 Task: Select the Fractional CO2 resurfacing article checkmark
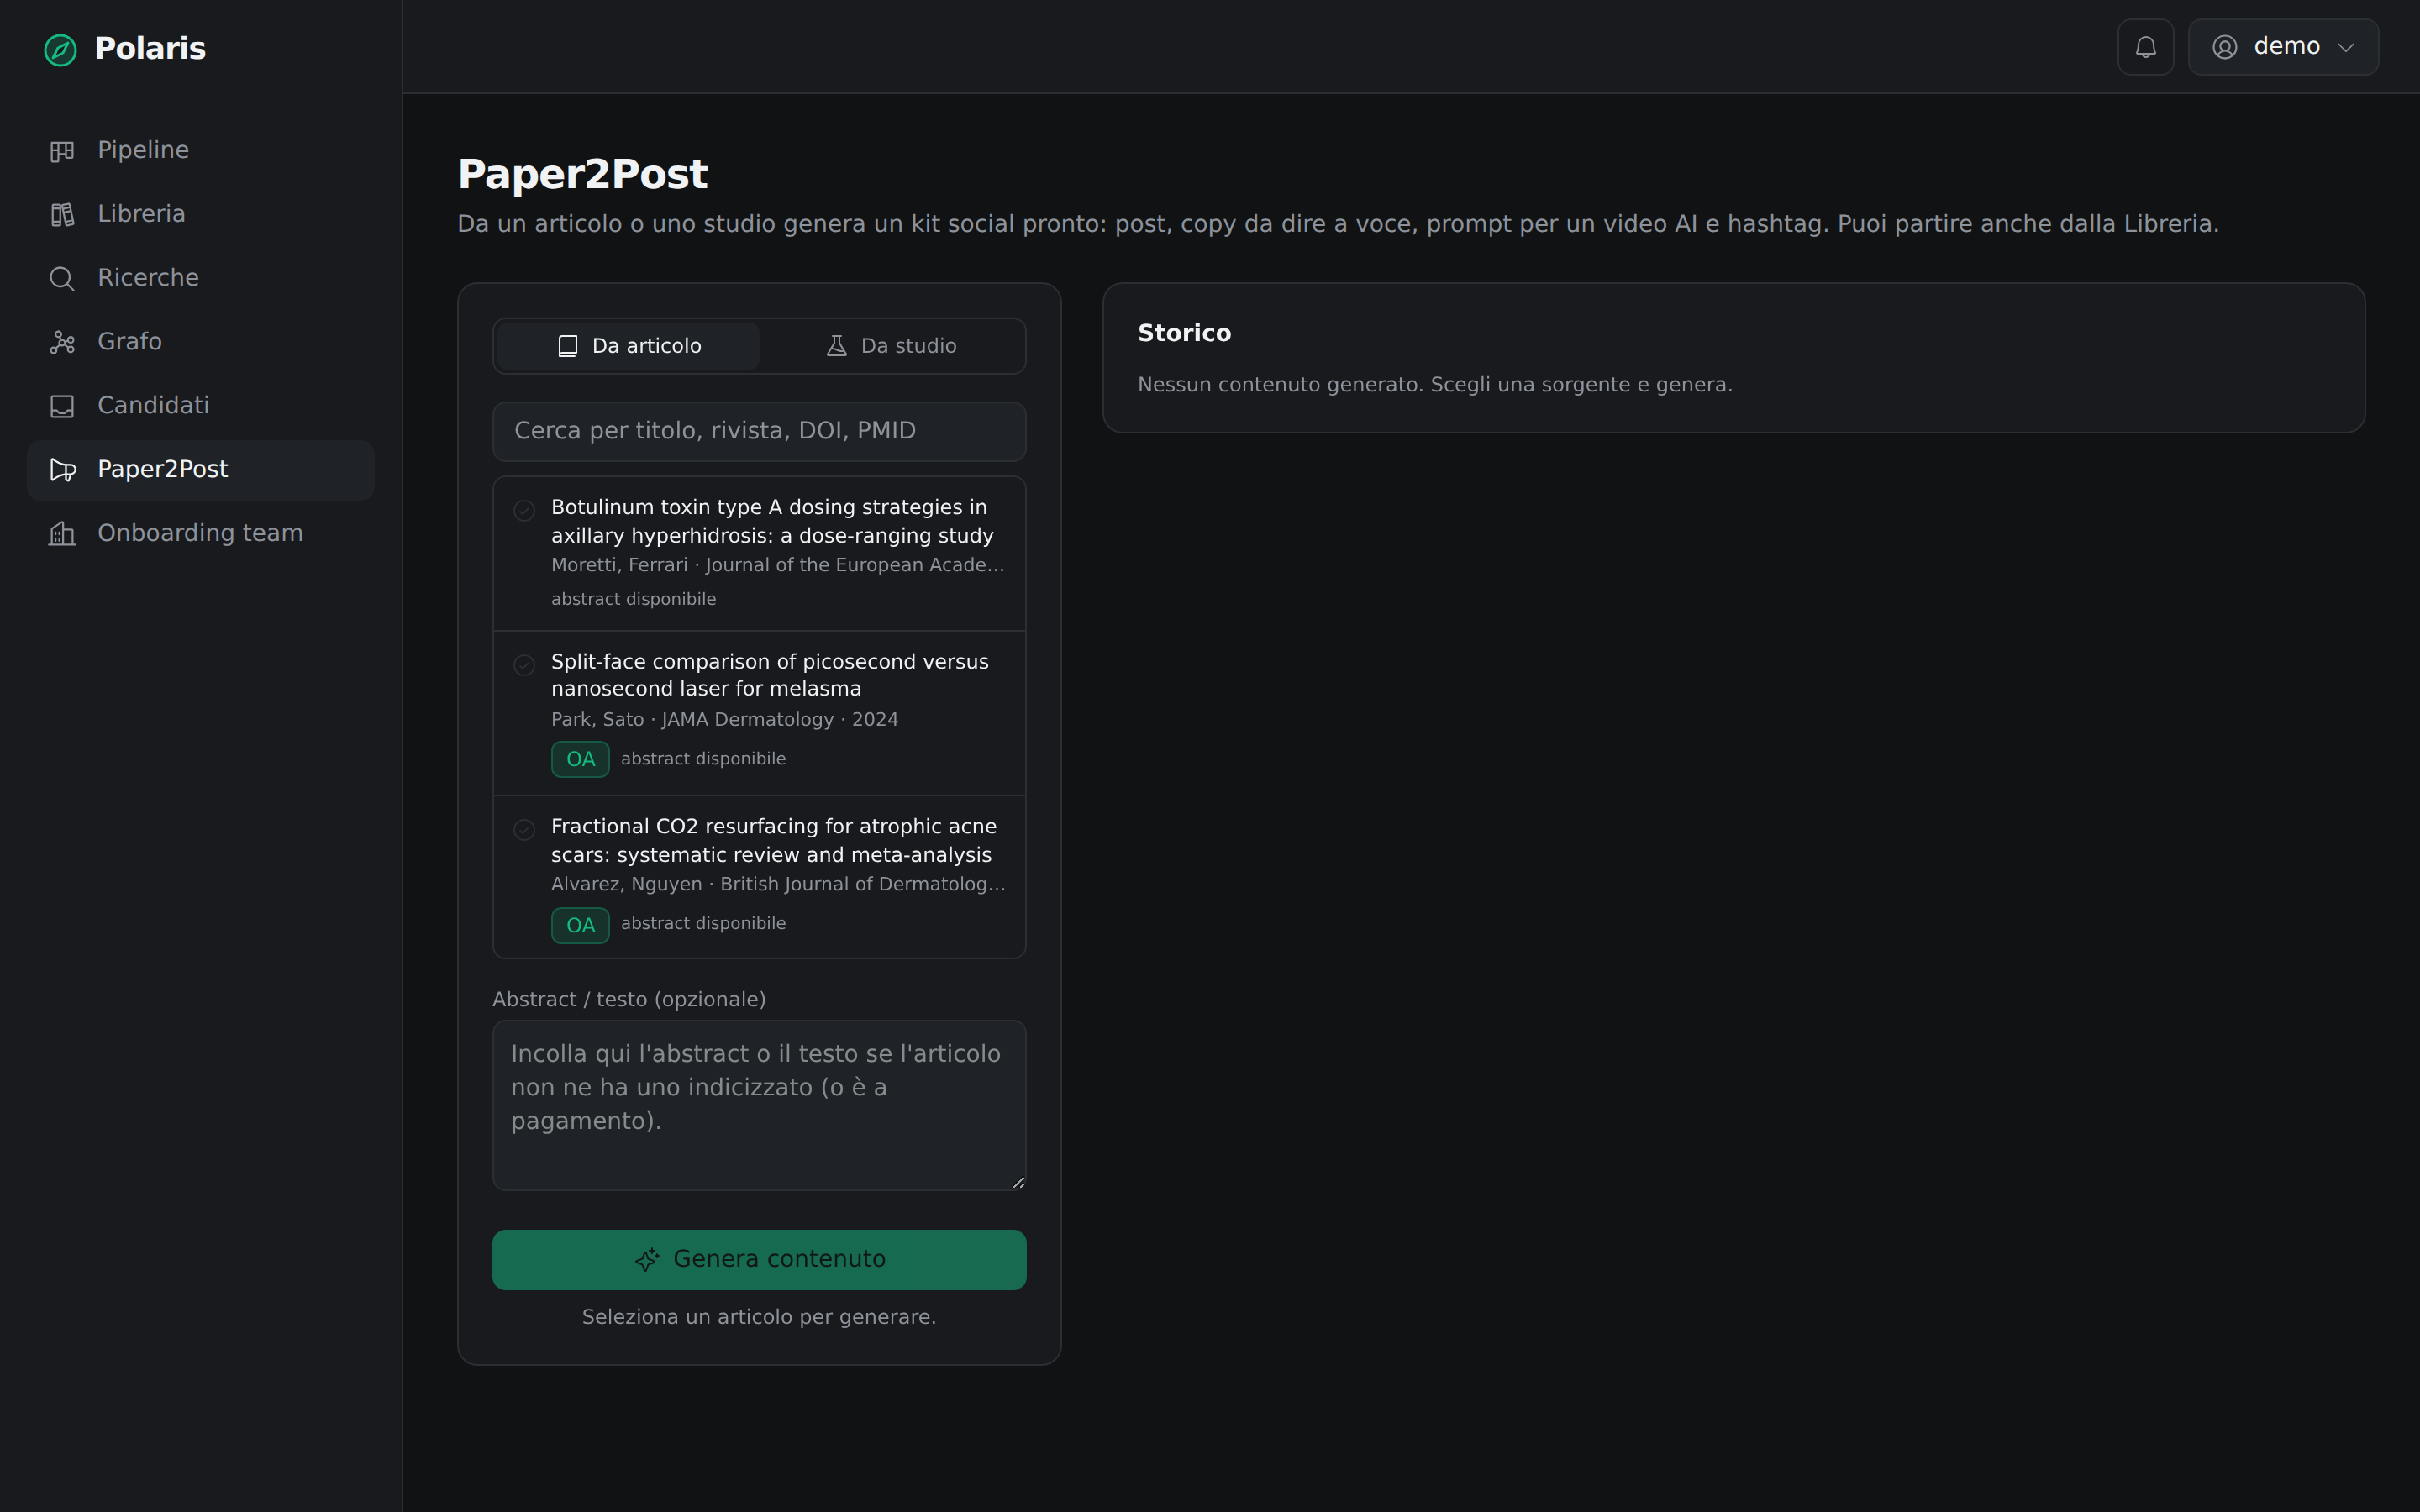[x=524, y=830]
